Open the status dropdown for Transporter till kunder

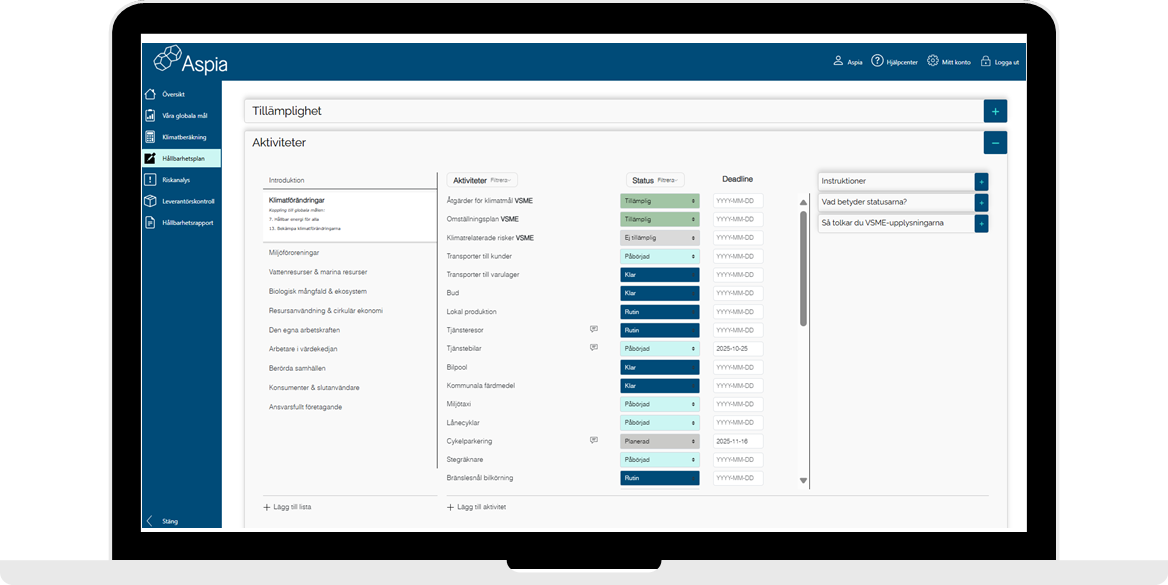click(659, 256)
